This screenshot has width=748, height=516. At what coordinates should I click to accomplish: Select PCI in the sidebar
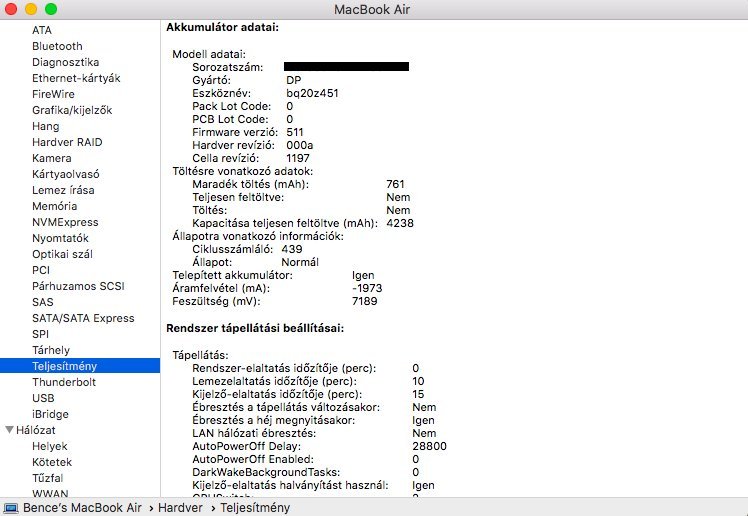click(41, 270)
